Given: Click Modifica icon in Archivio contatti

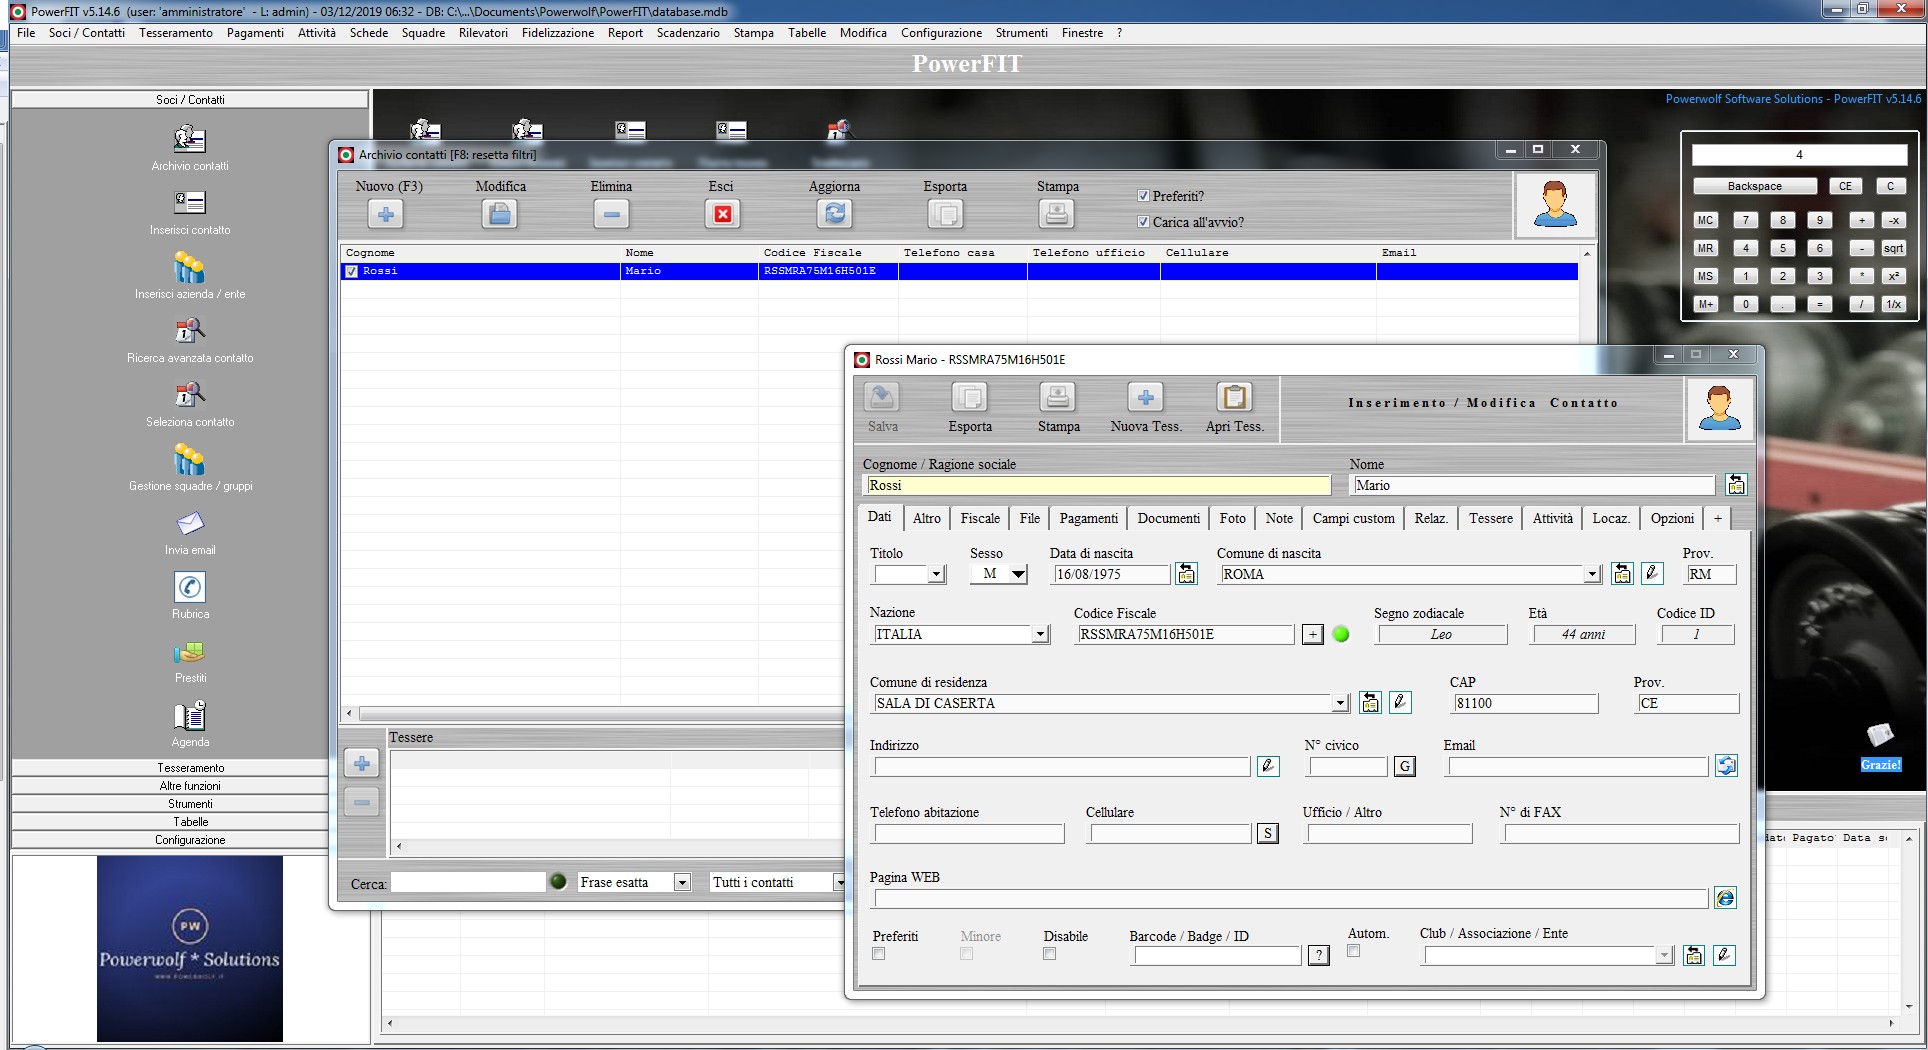Looking at the screenshot, I should (x=500, y=214).
